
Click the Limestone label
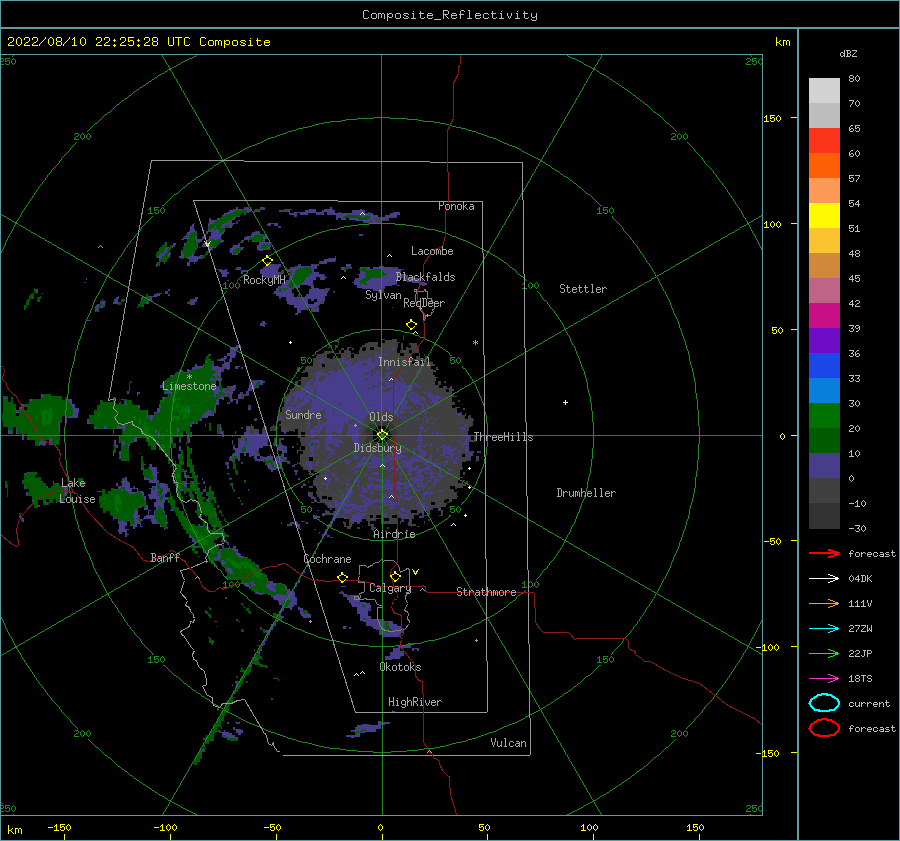click(x=189, y=386)
